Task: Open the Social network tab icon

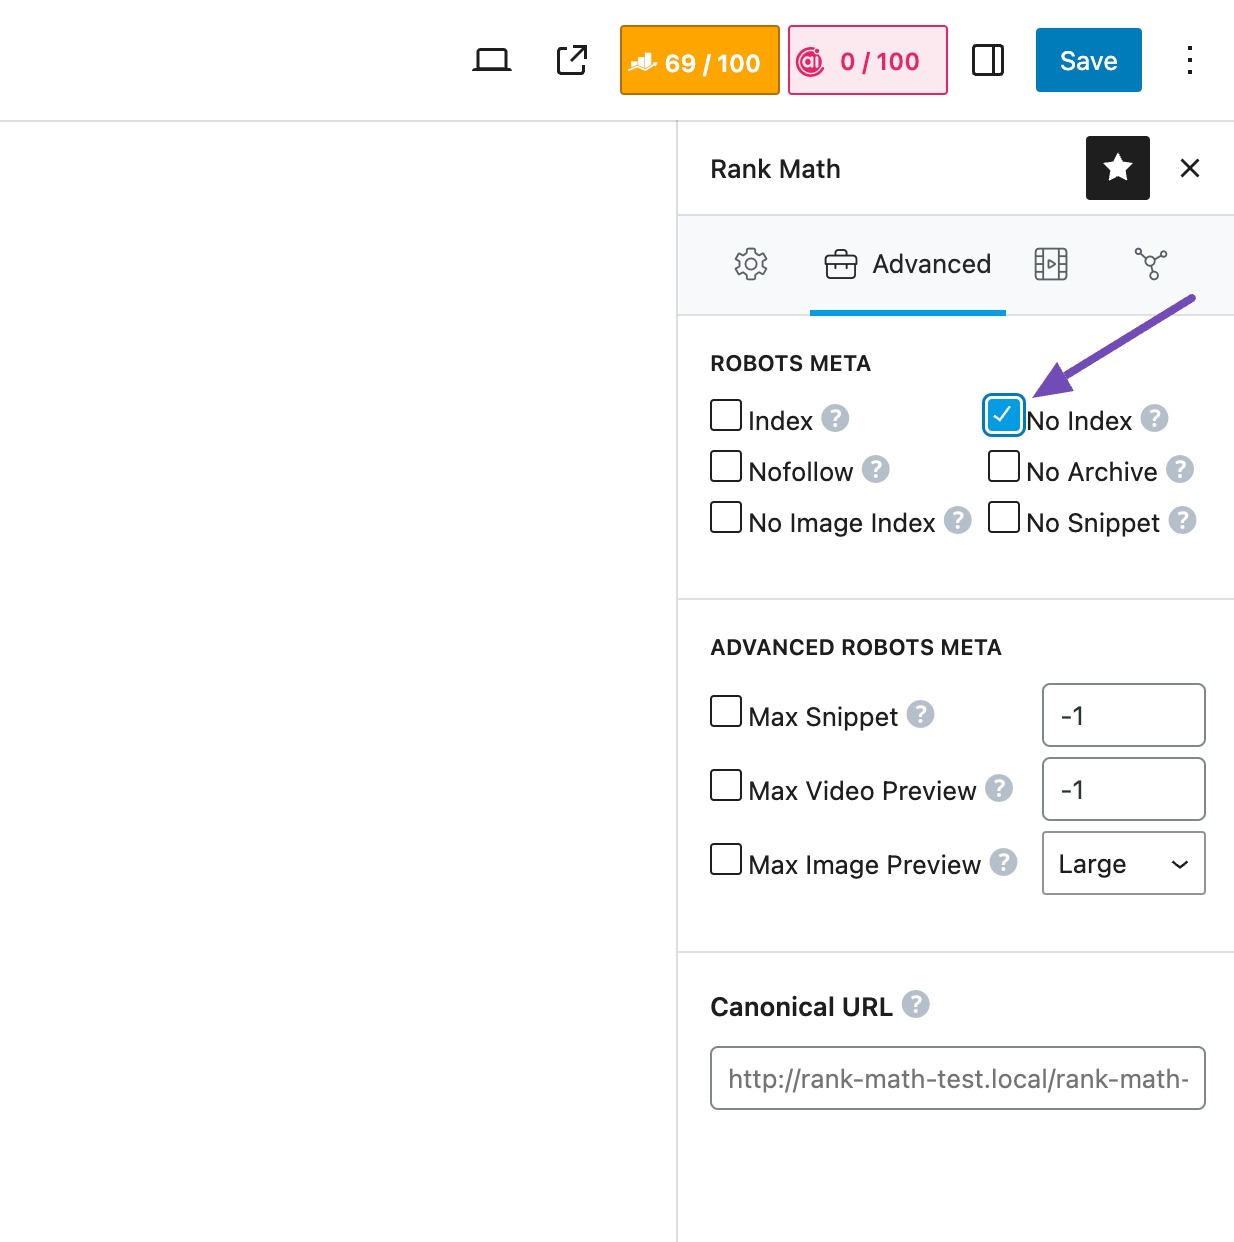Action: click(x=1150, y=264)
